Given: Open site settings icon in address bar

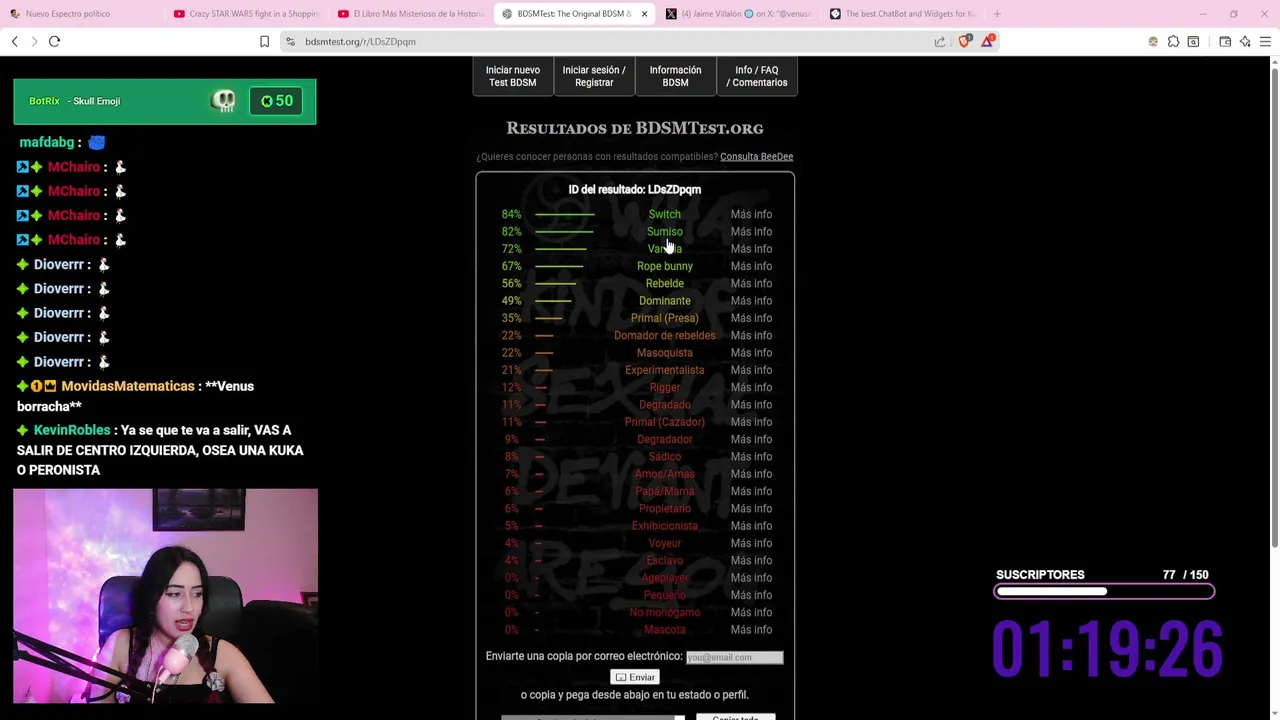Looking at the screenshot, I should (290, 41).
